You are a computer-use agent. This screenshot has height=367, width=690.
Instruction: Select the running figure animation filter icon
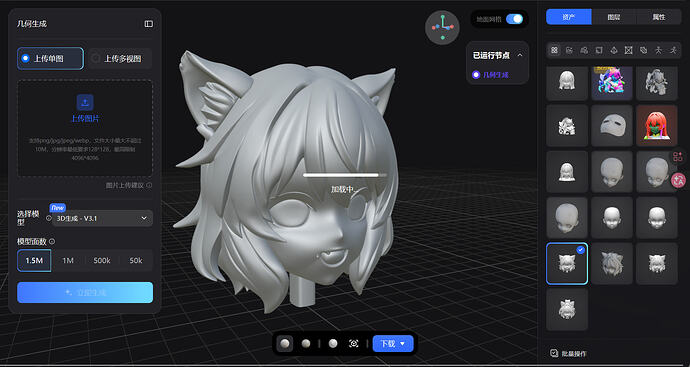click(x=673, y=51)
